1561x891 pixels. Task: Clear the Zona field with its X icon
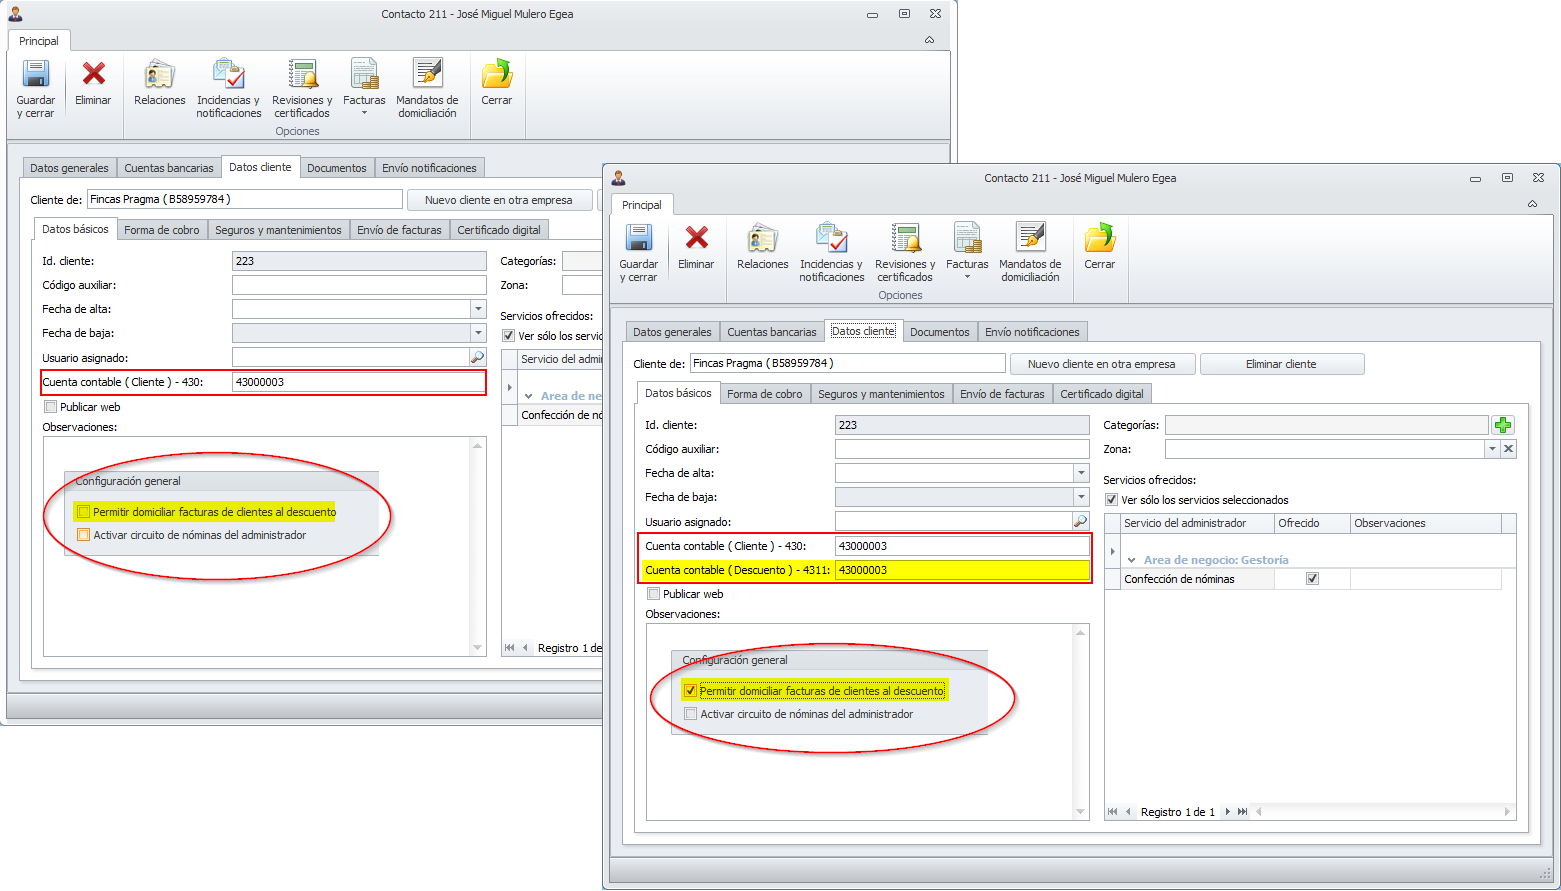tap(1508, 449)
